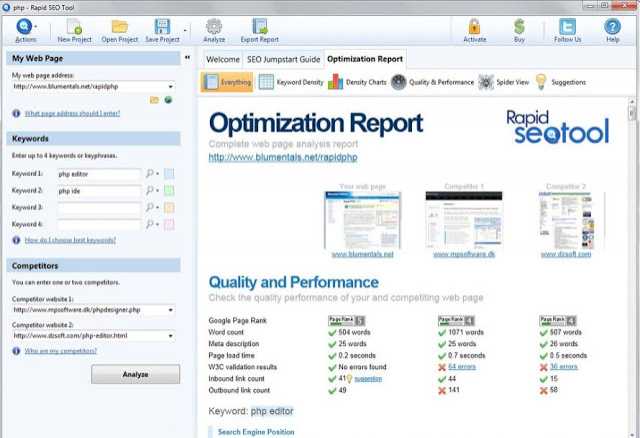640x438 pixels.
Task: Click the Follow Us Twitter icon
Action: [x=567, y=27]
